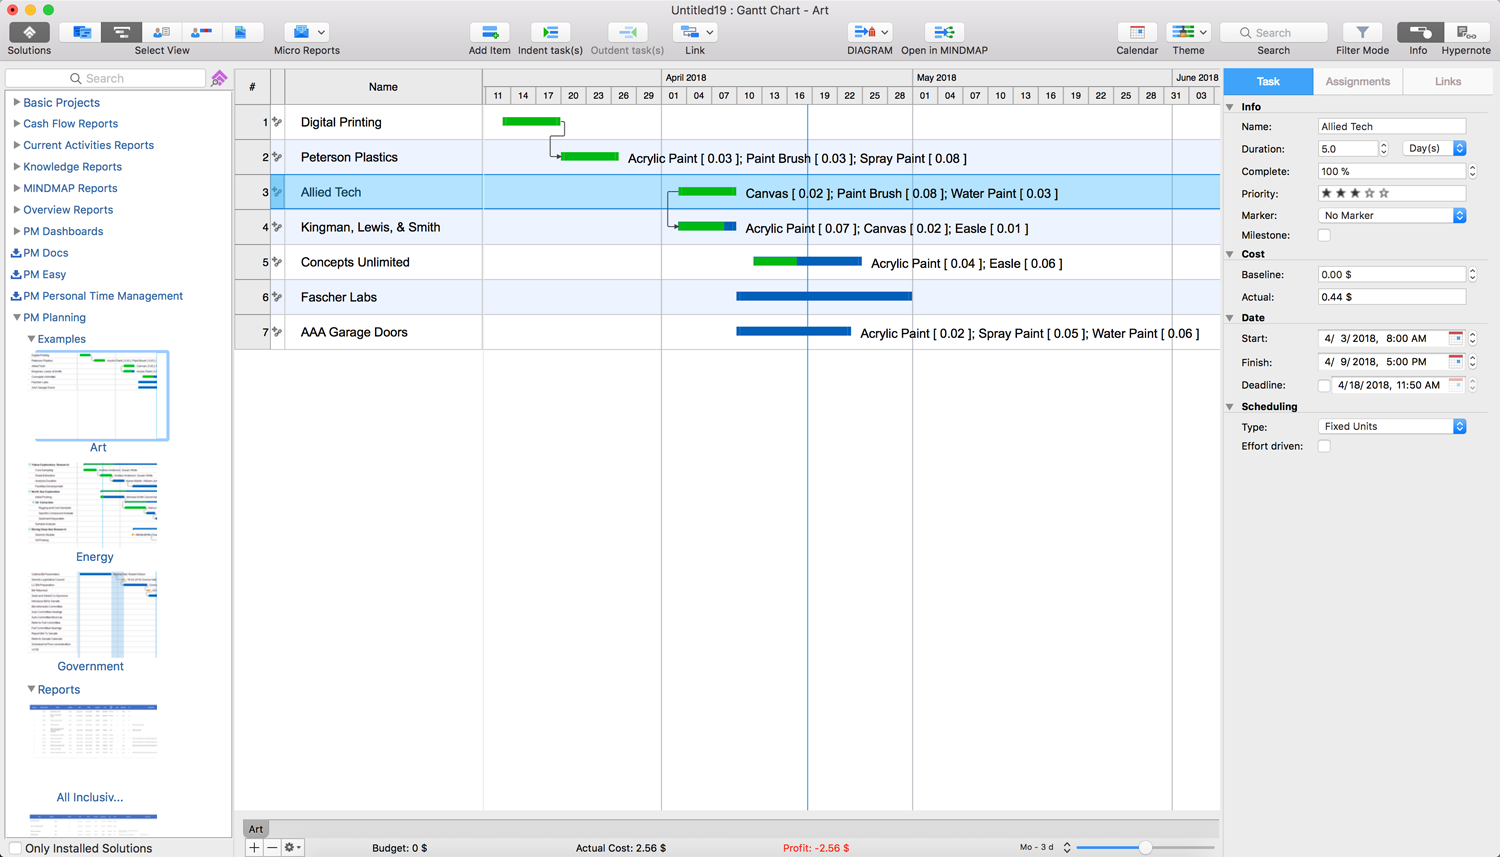Collapse PM Planning category
Image resolution: width=1500 pixels, height=857 pixels.
click(x=16, y=317)
